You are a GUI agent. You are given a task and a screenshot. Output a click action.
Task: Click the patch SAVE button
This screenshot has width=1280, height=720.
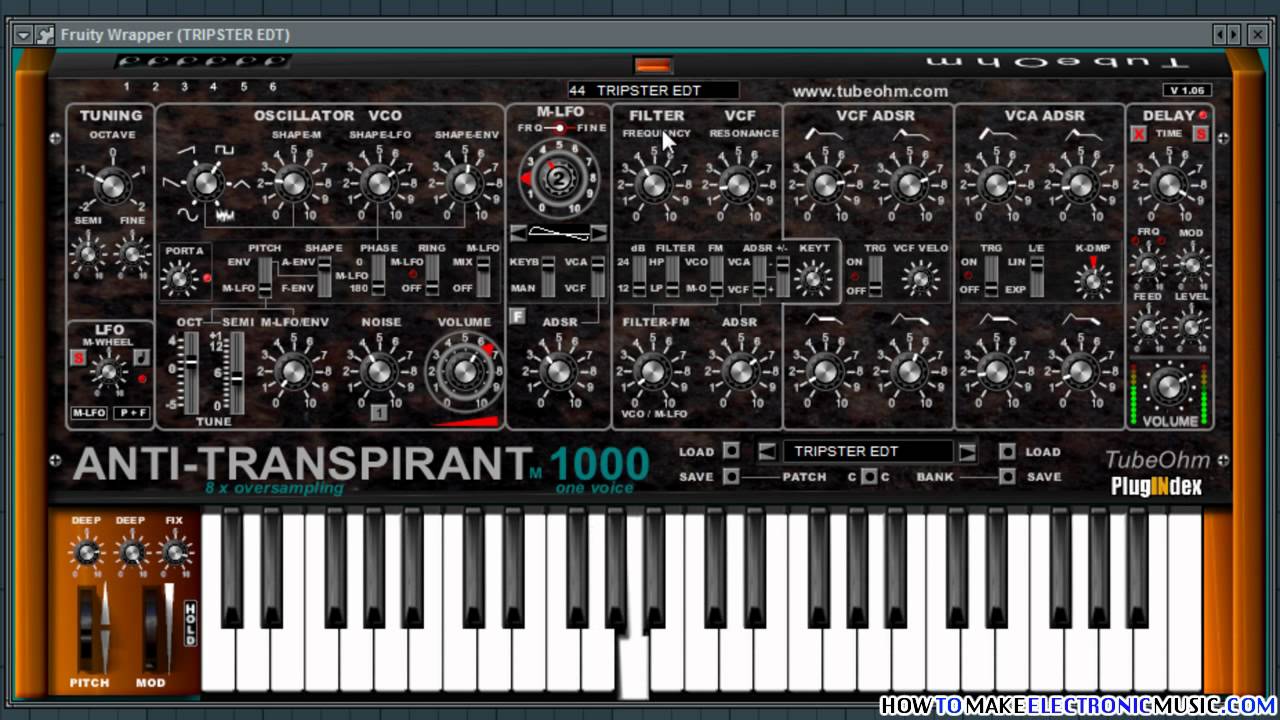[x=731, y=476]
